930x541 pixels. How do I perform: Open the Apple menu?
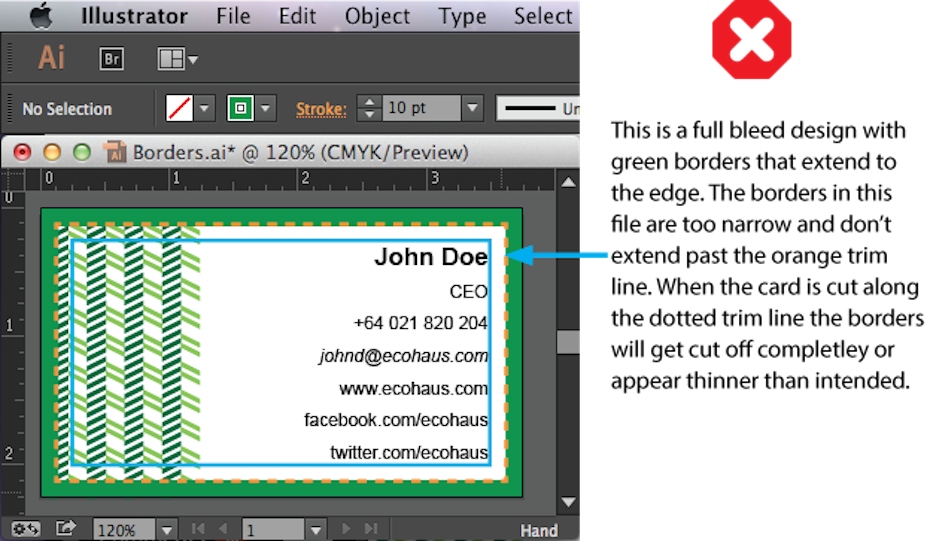(41, 16)
